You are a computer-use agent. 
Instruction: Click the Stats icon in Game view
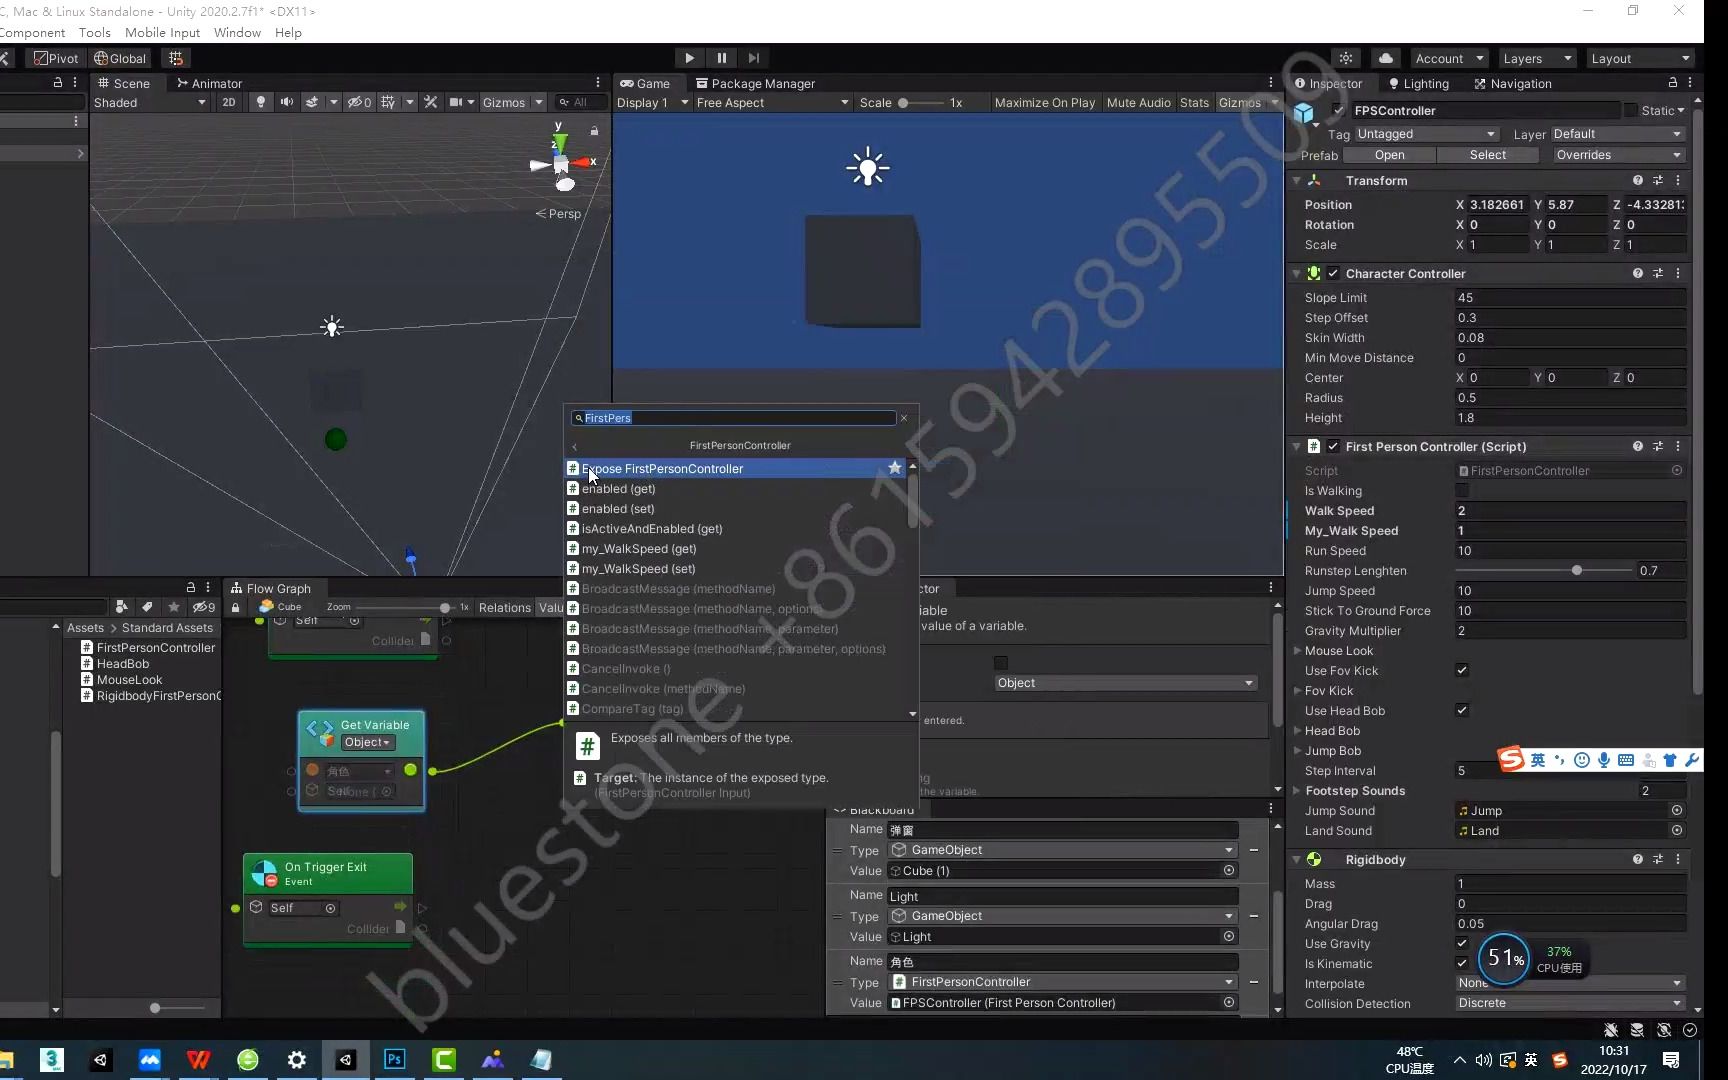coord(1194,102)
